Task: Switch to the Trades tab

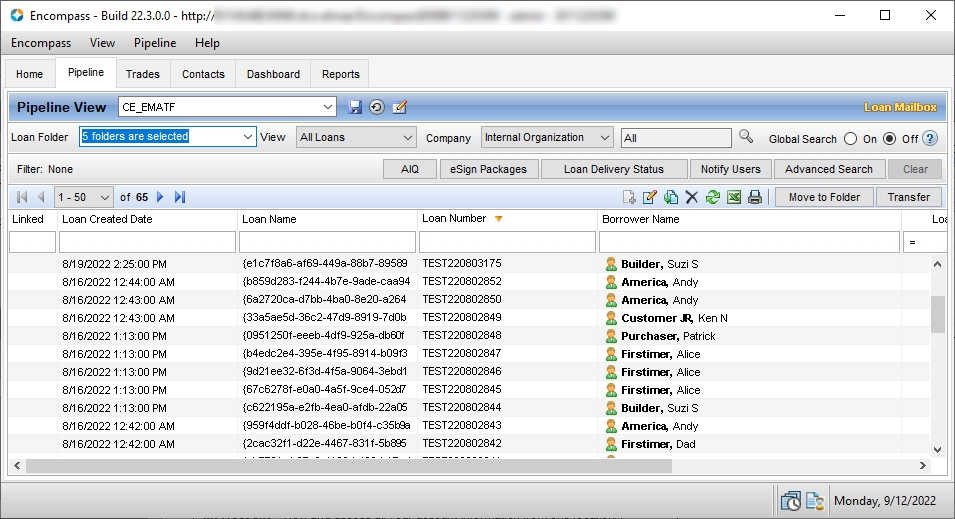Action: (x=143, y=74)
